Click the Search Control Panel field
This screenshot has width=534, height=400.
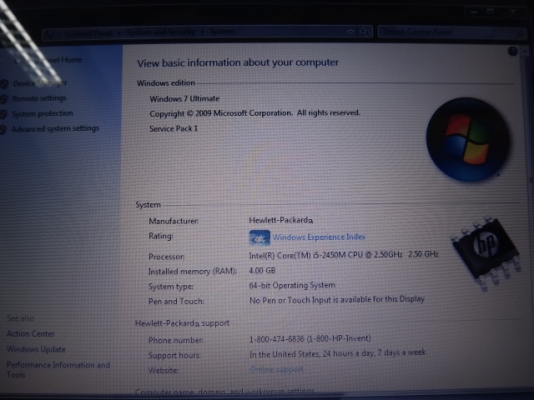[x=452, y=32]
